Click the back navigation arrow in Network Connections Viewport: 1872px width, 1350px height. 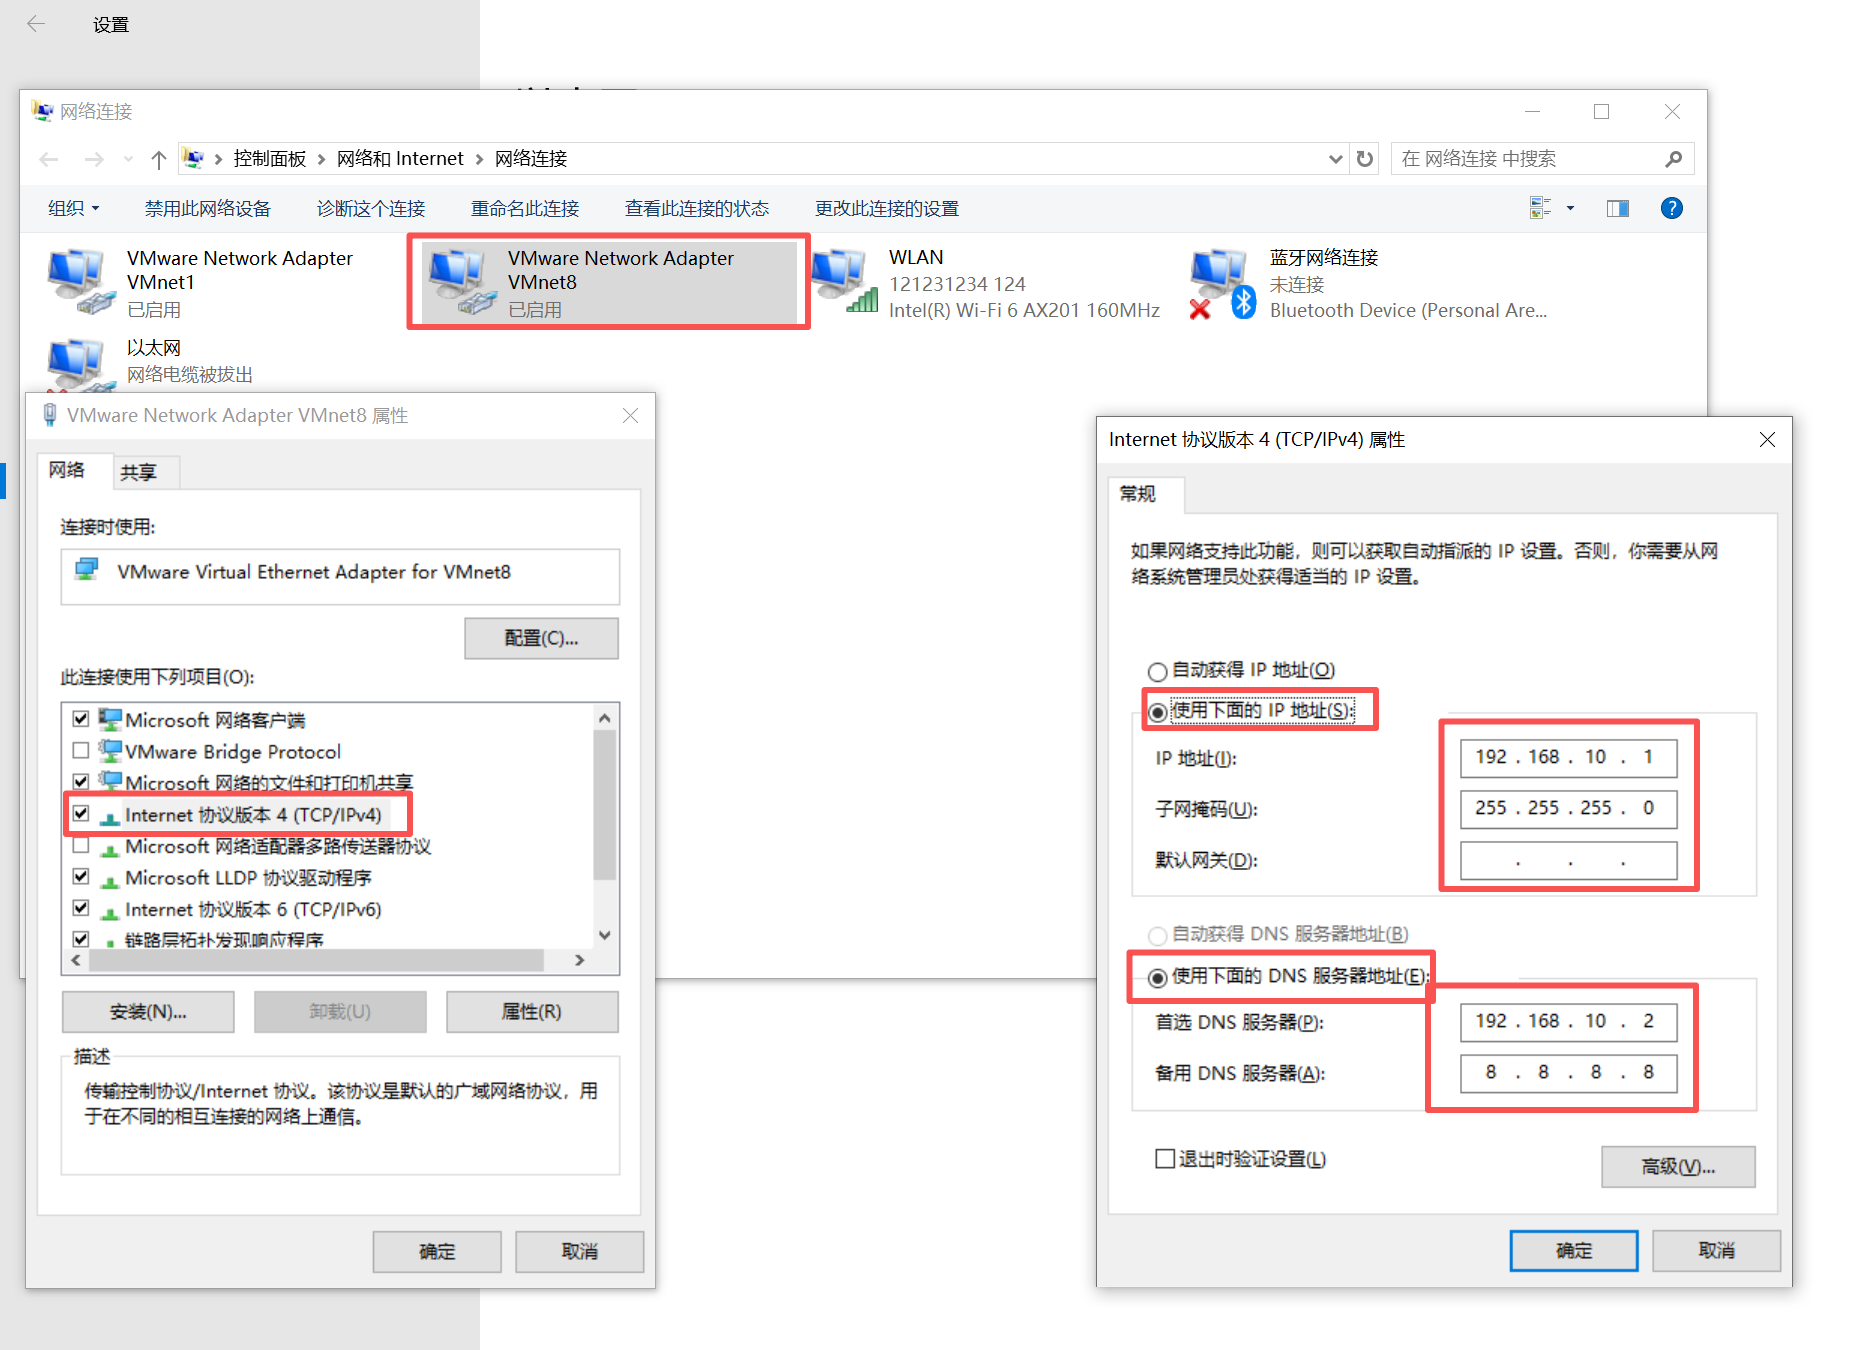tap(48, 159)
